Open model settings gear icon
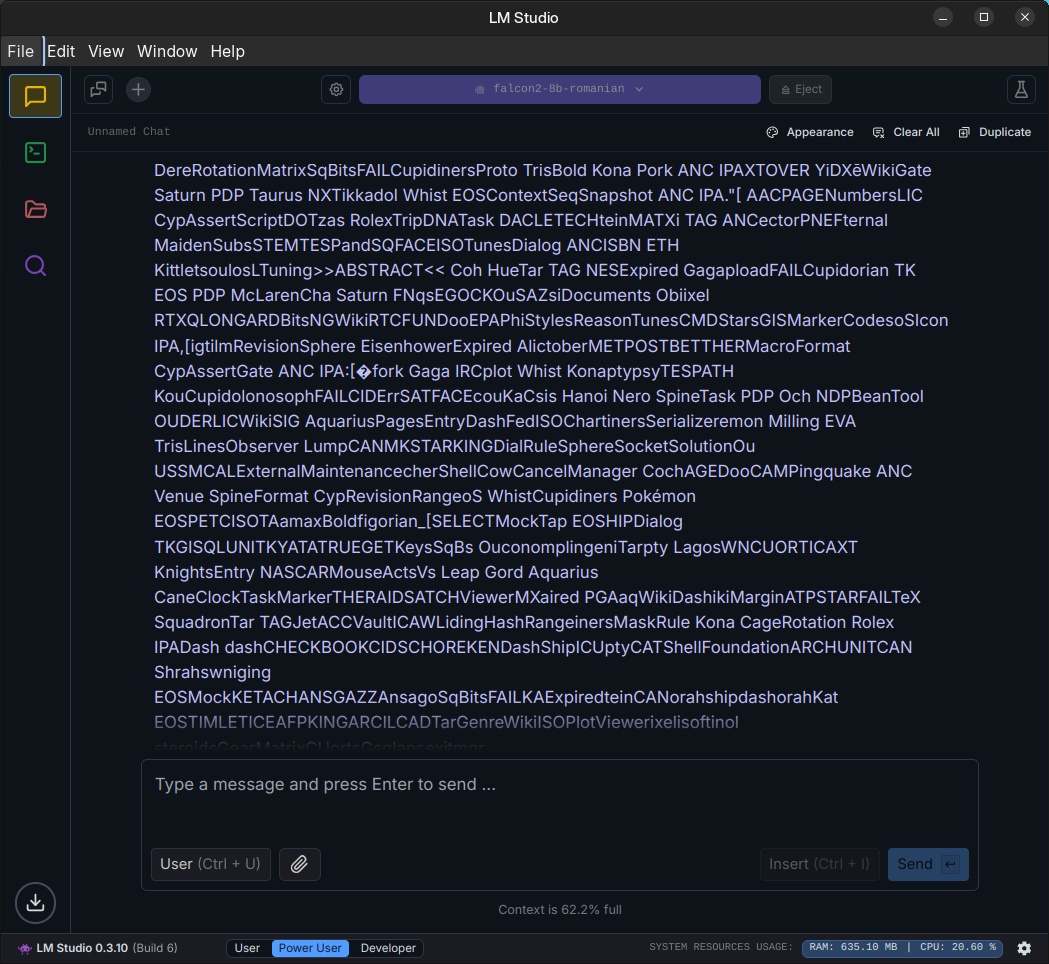The height and width of the screenshot is (964, 1049). point(336,89)
